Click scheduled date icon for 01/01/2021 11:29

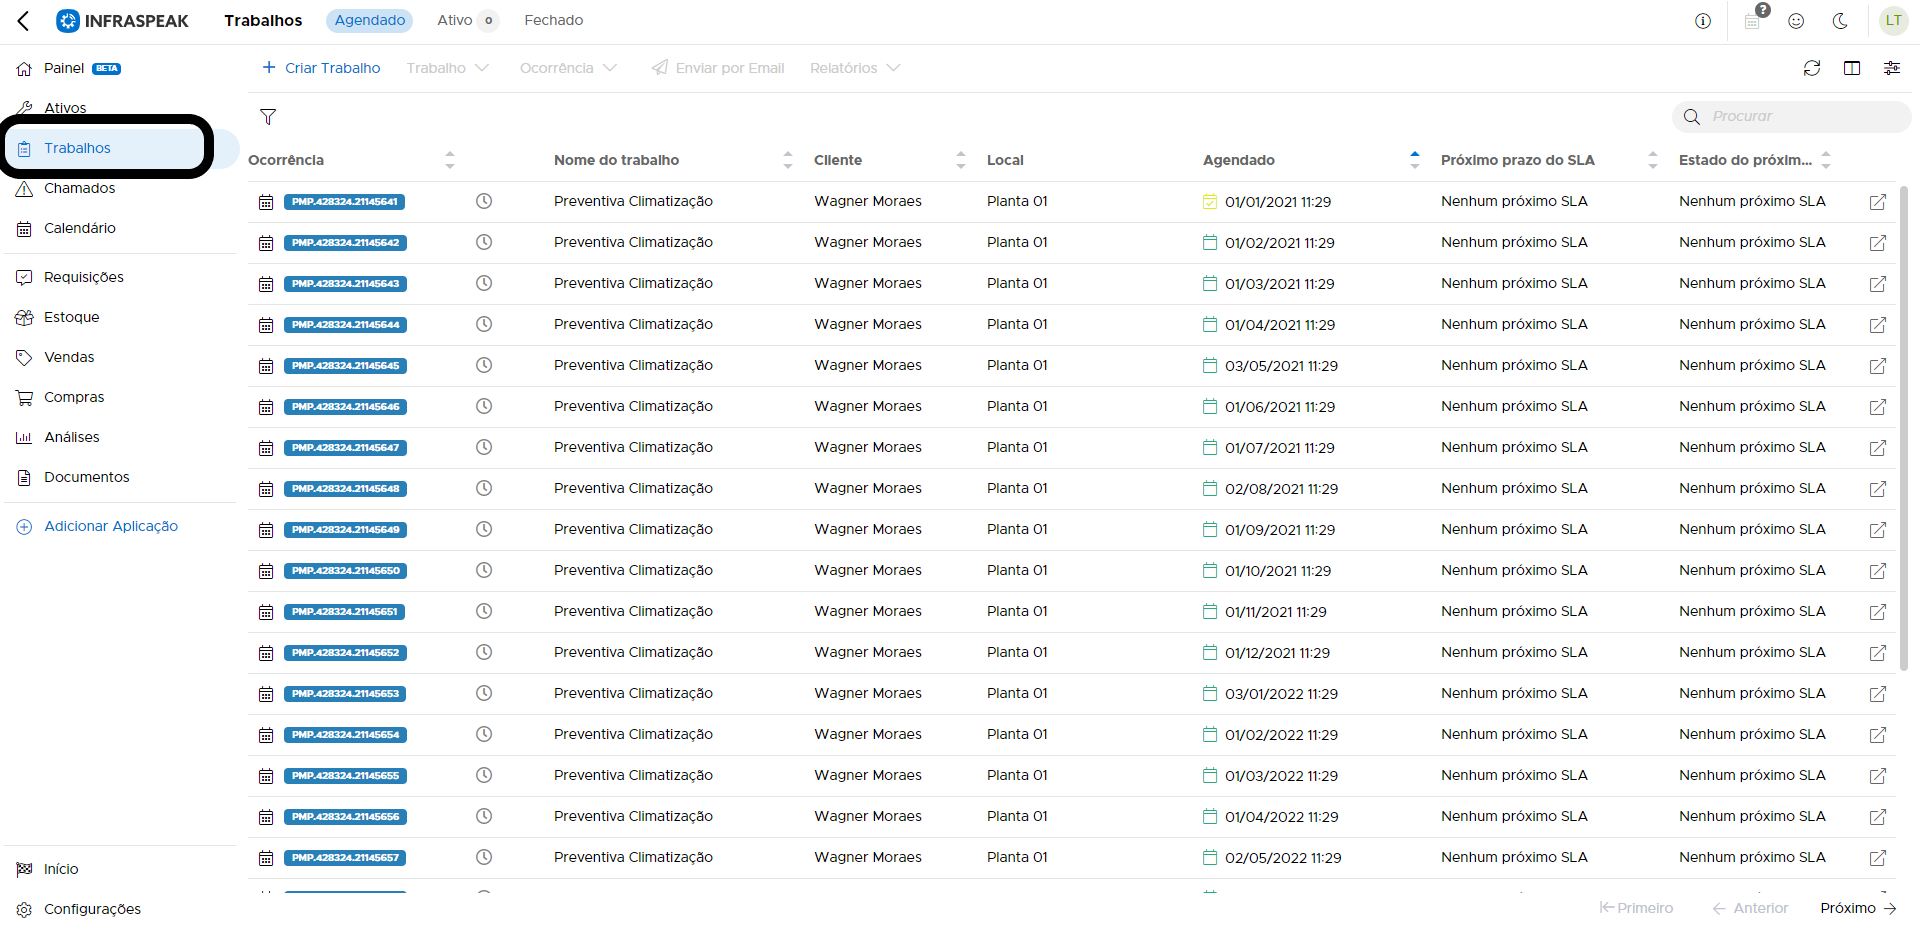tap(1210, 202)
